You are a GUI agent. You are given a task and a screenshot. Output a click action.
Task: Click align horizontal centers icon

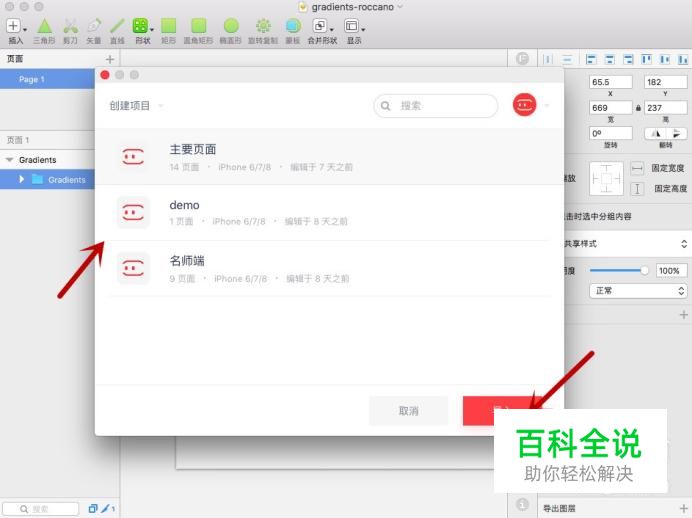click(609, 59)
